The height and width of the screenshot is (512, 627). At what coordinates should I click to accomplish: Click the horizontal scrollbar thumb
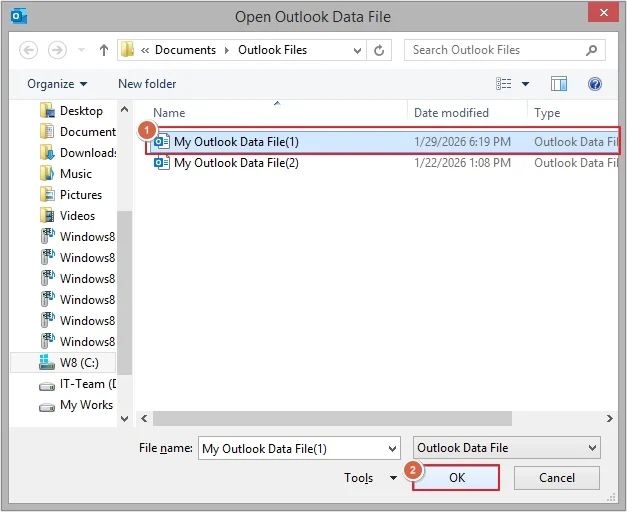point(332,418)
